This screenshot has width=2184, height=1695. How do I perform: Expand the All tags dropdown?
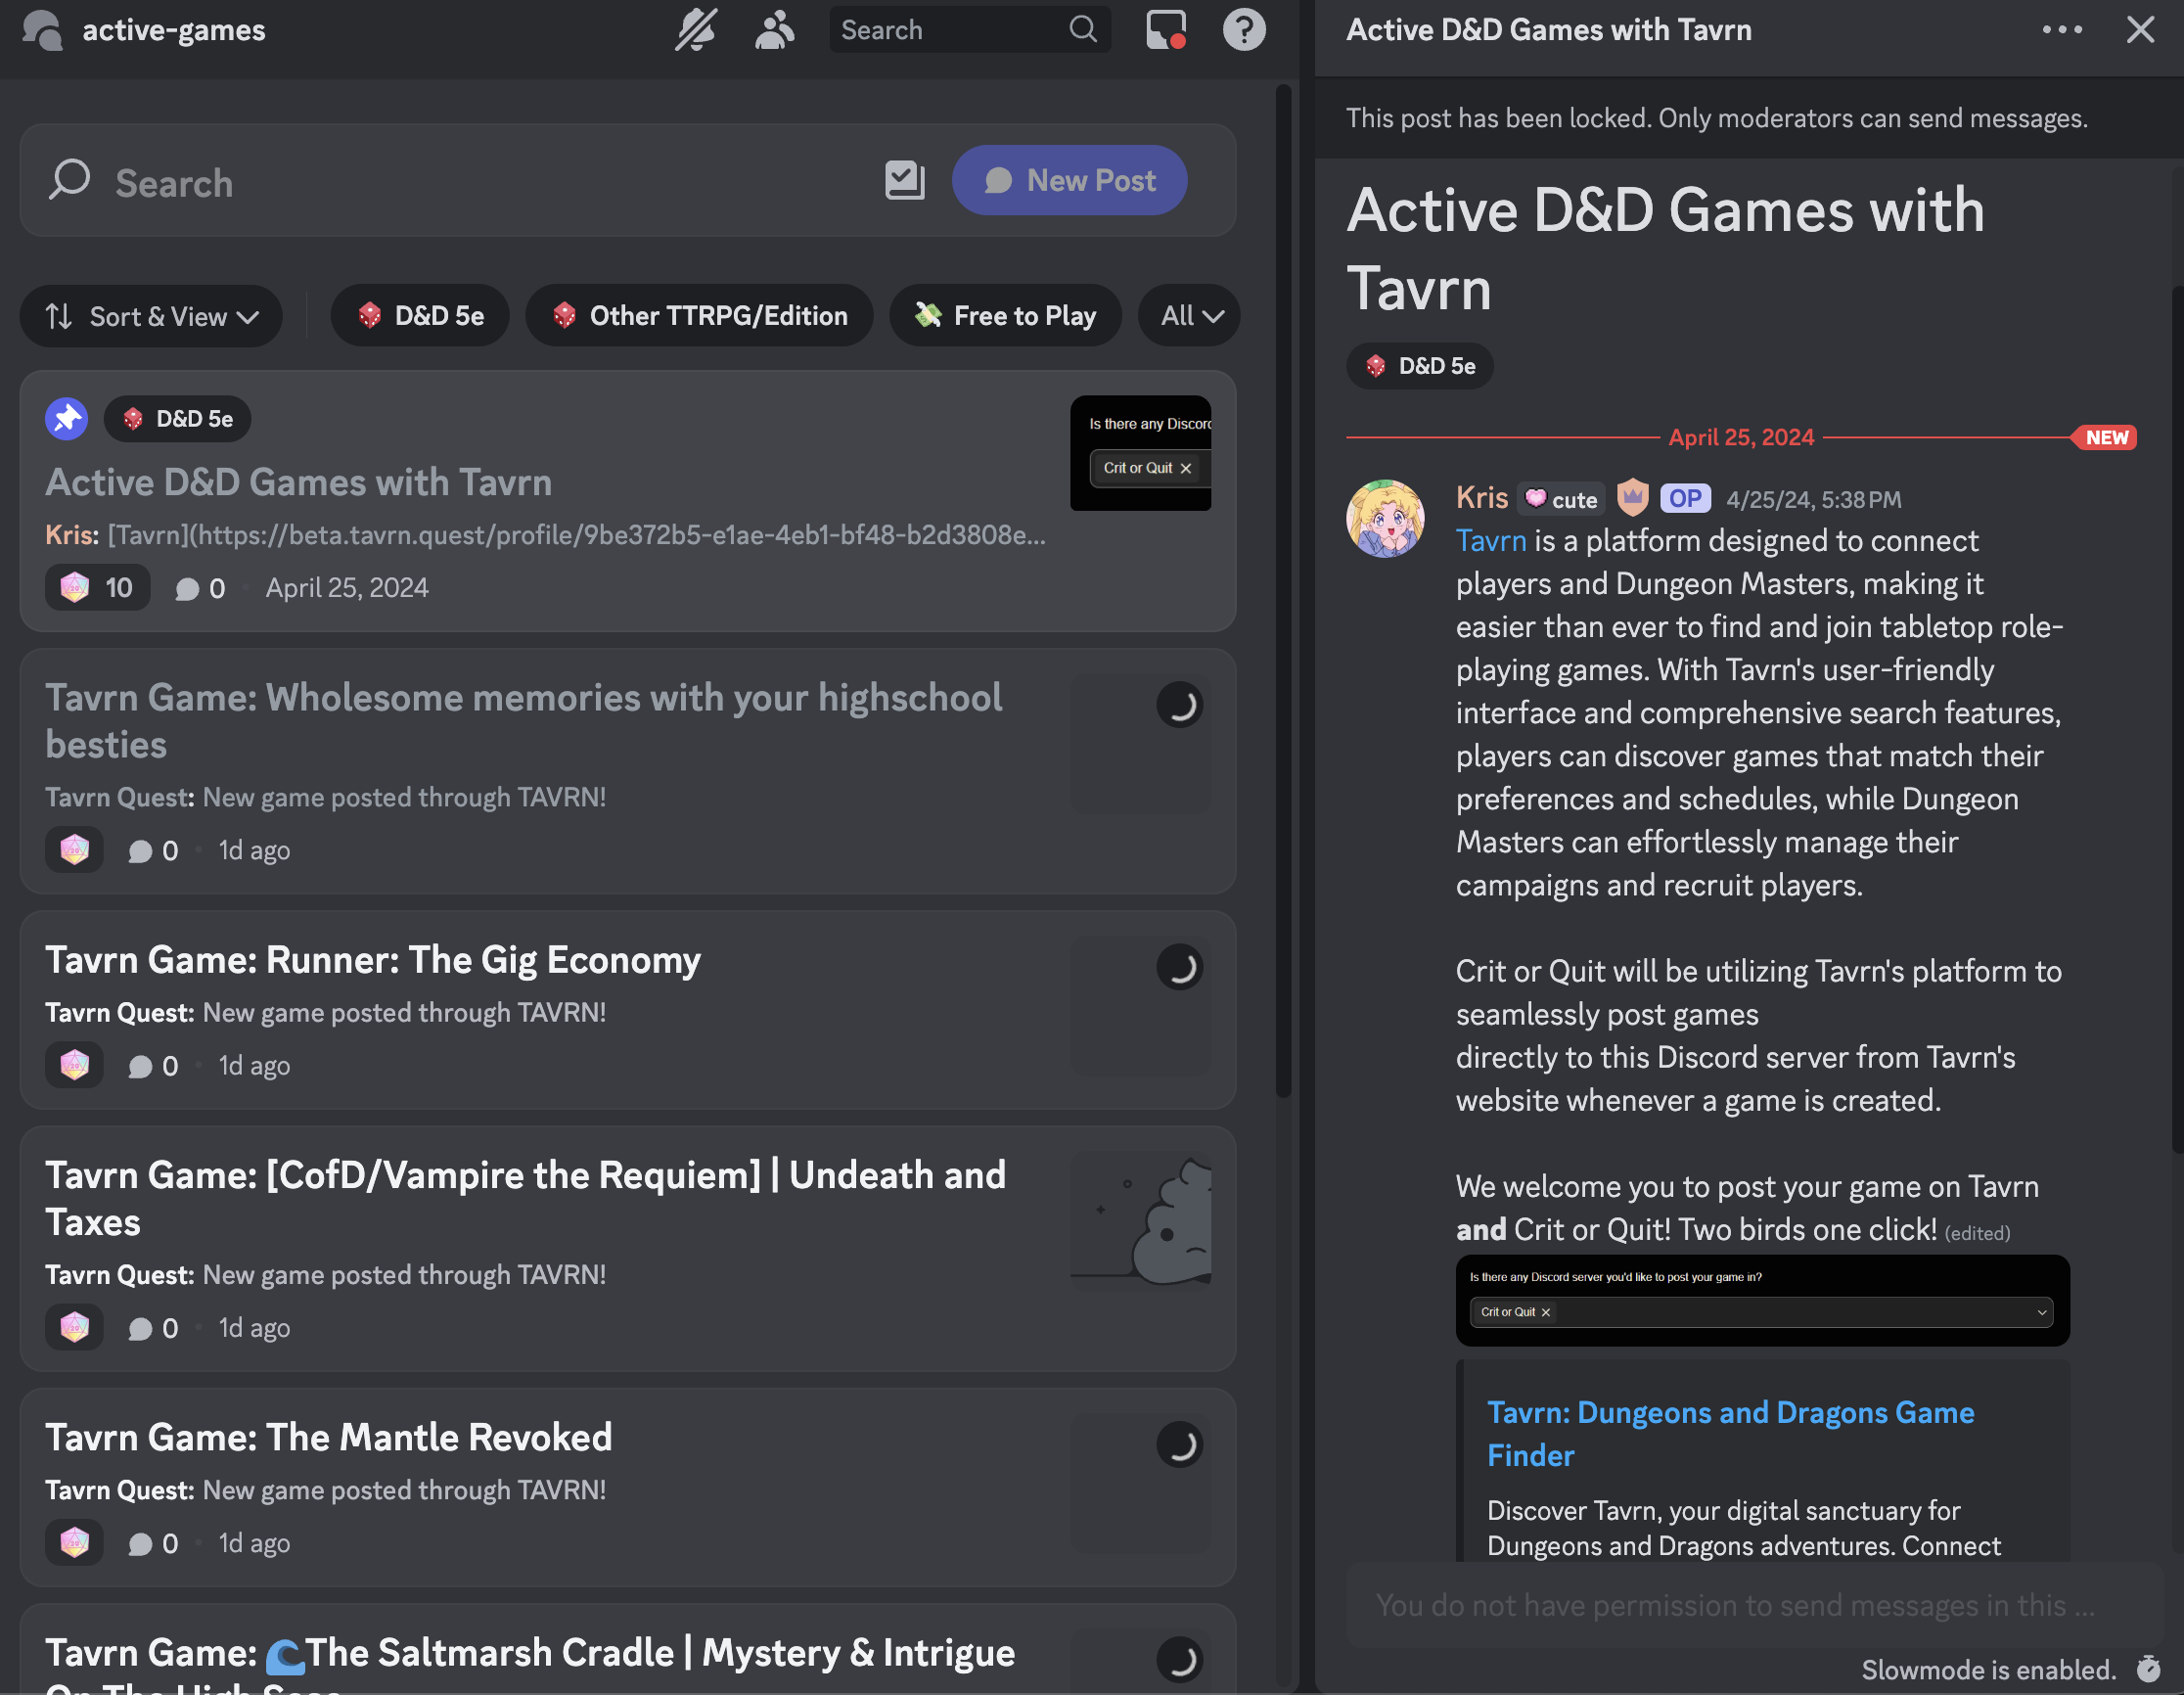click(1190, 316)
